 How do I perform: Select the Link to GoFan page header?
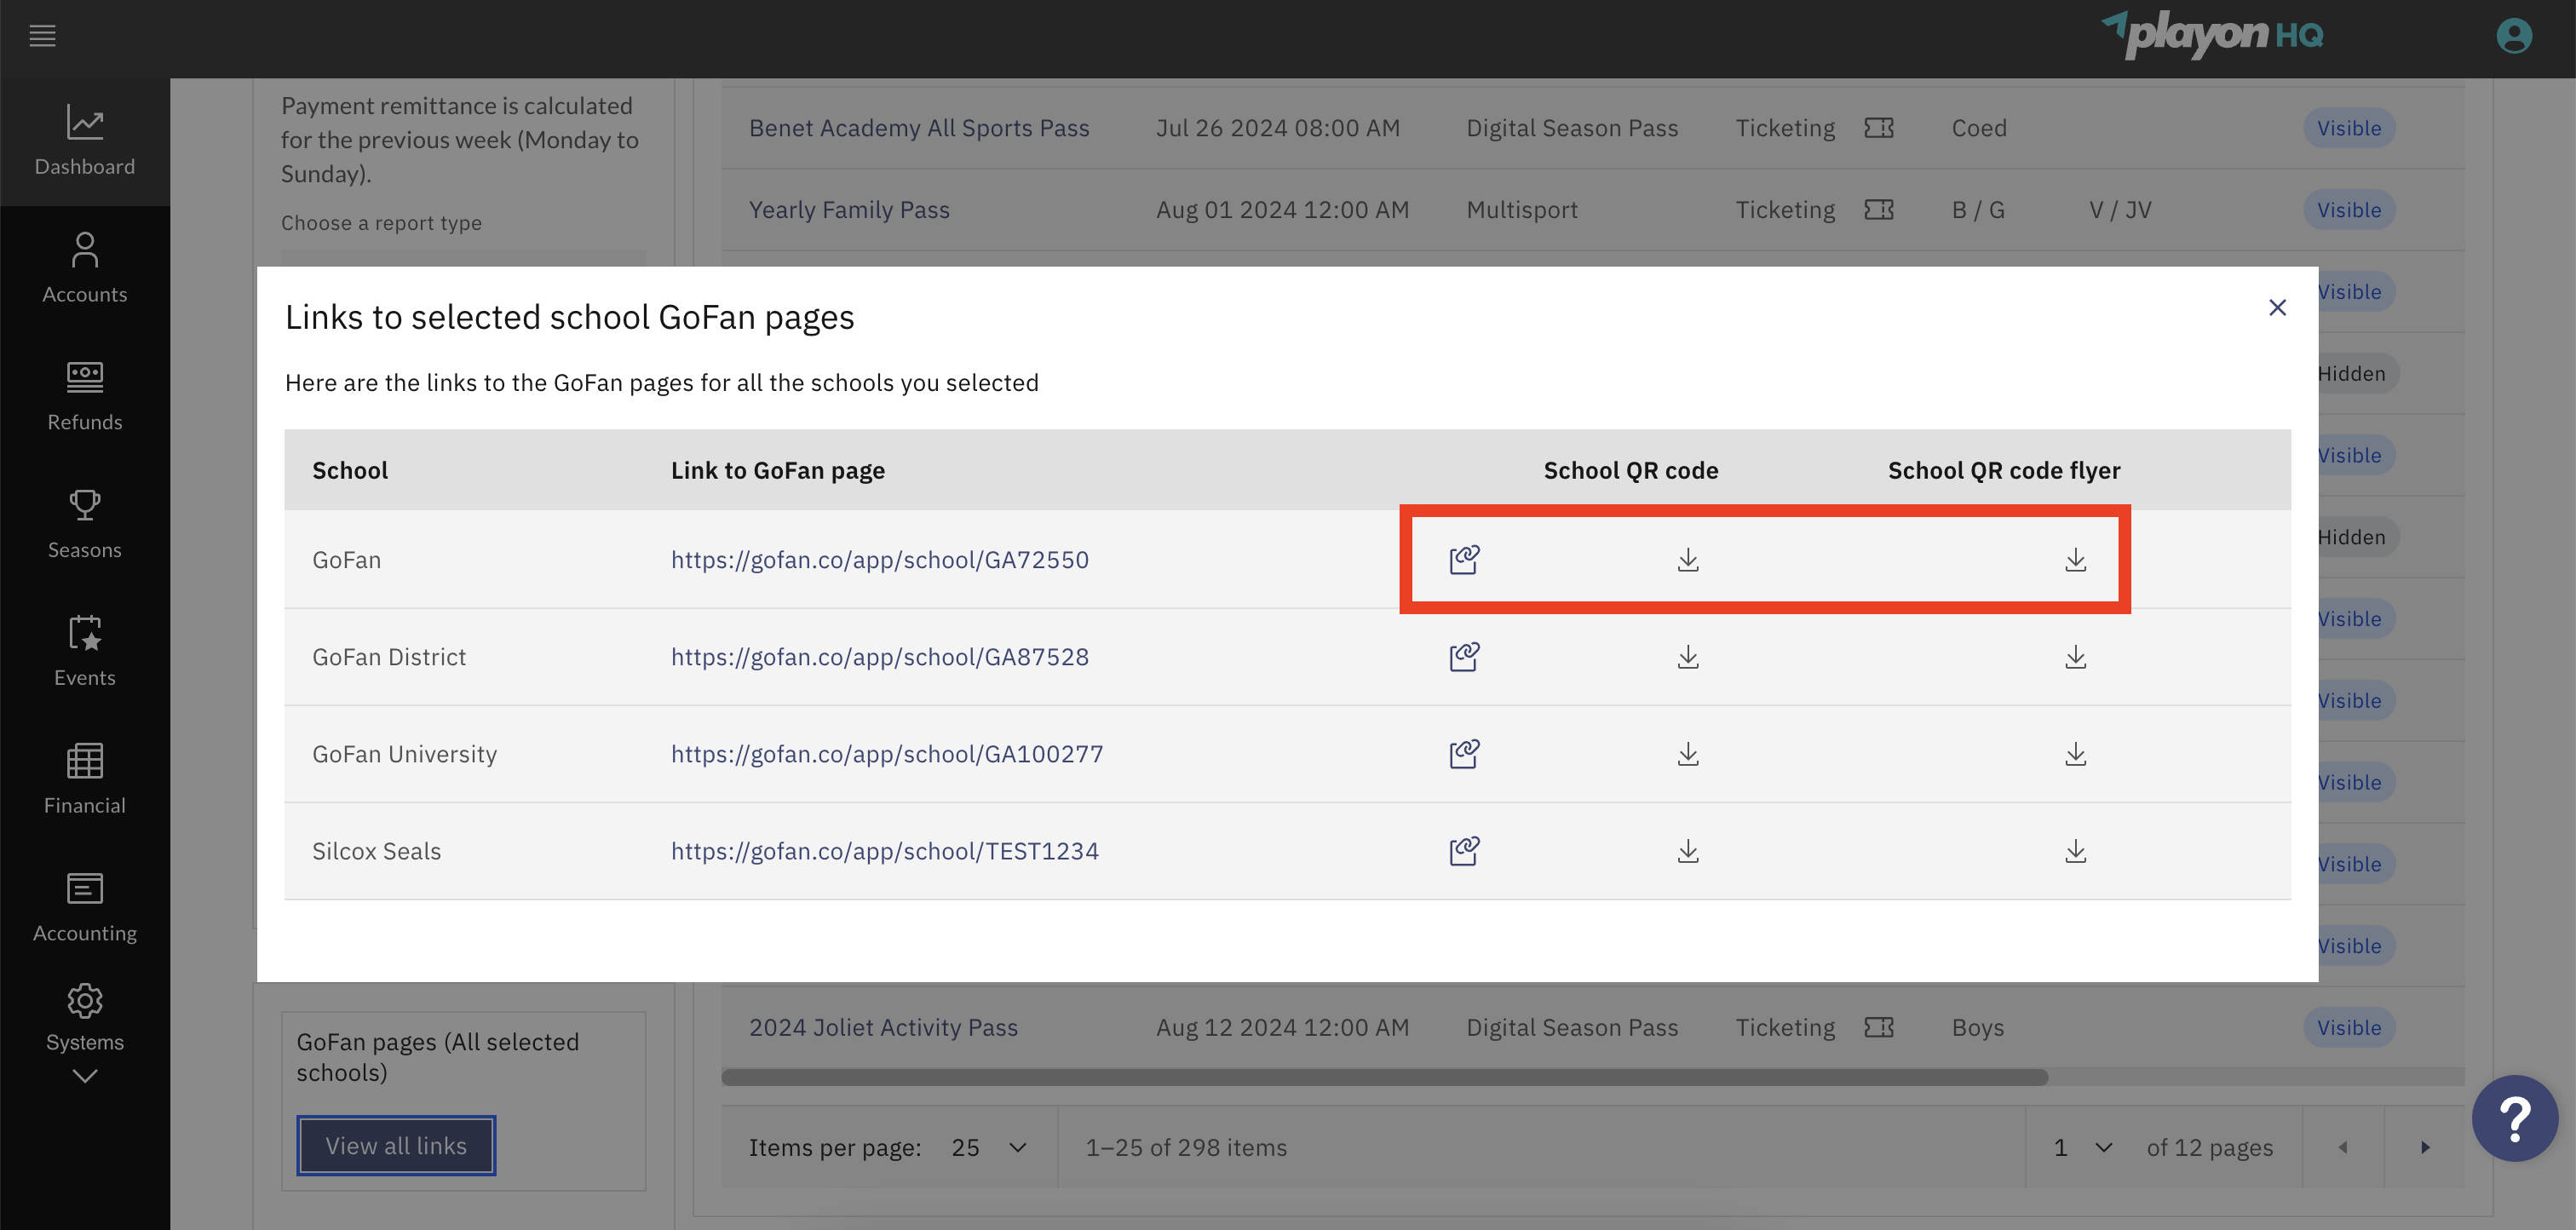pos(778,470)
